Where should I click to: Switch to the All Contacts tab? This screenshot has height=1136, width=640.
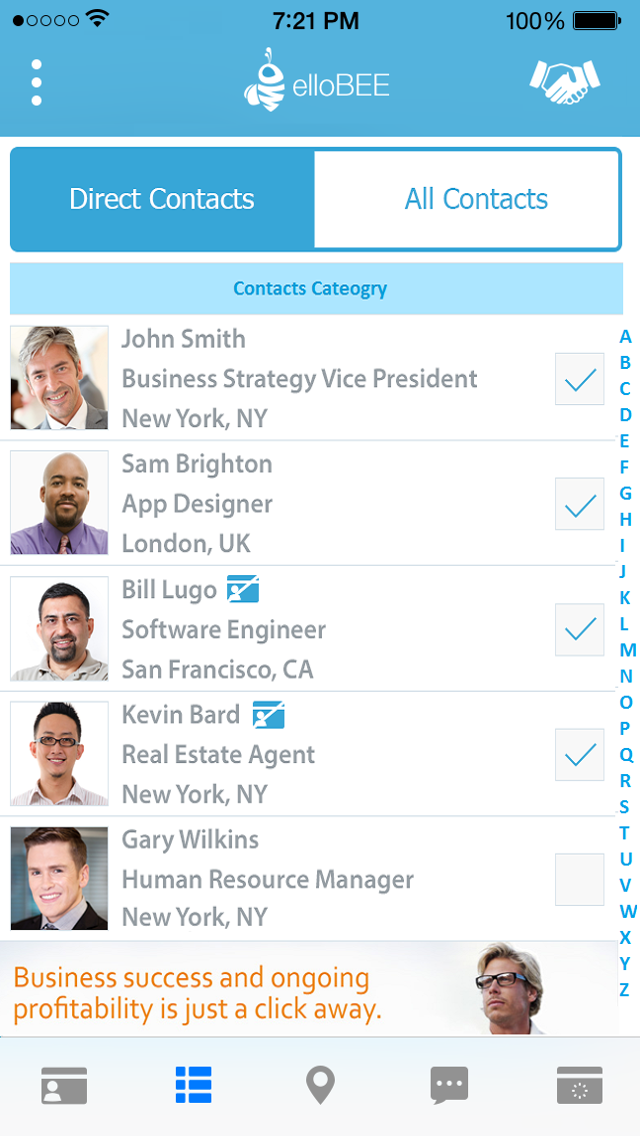(x=476, y=199)
